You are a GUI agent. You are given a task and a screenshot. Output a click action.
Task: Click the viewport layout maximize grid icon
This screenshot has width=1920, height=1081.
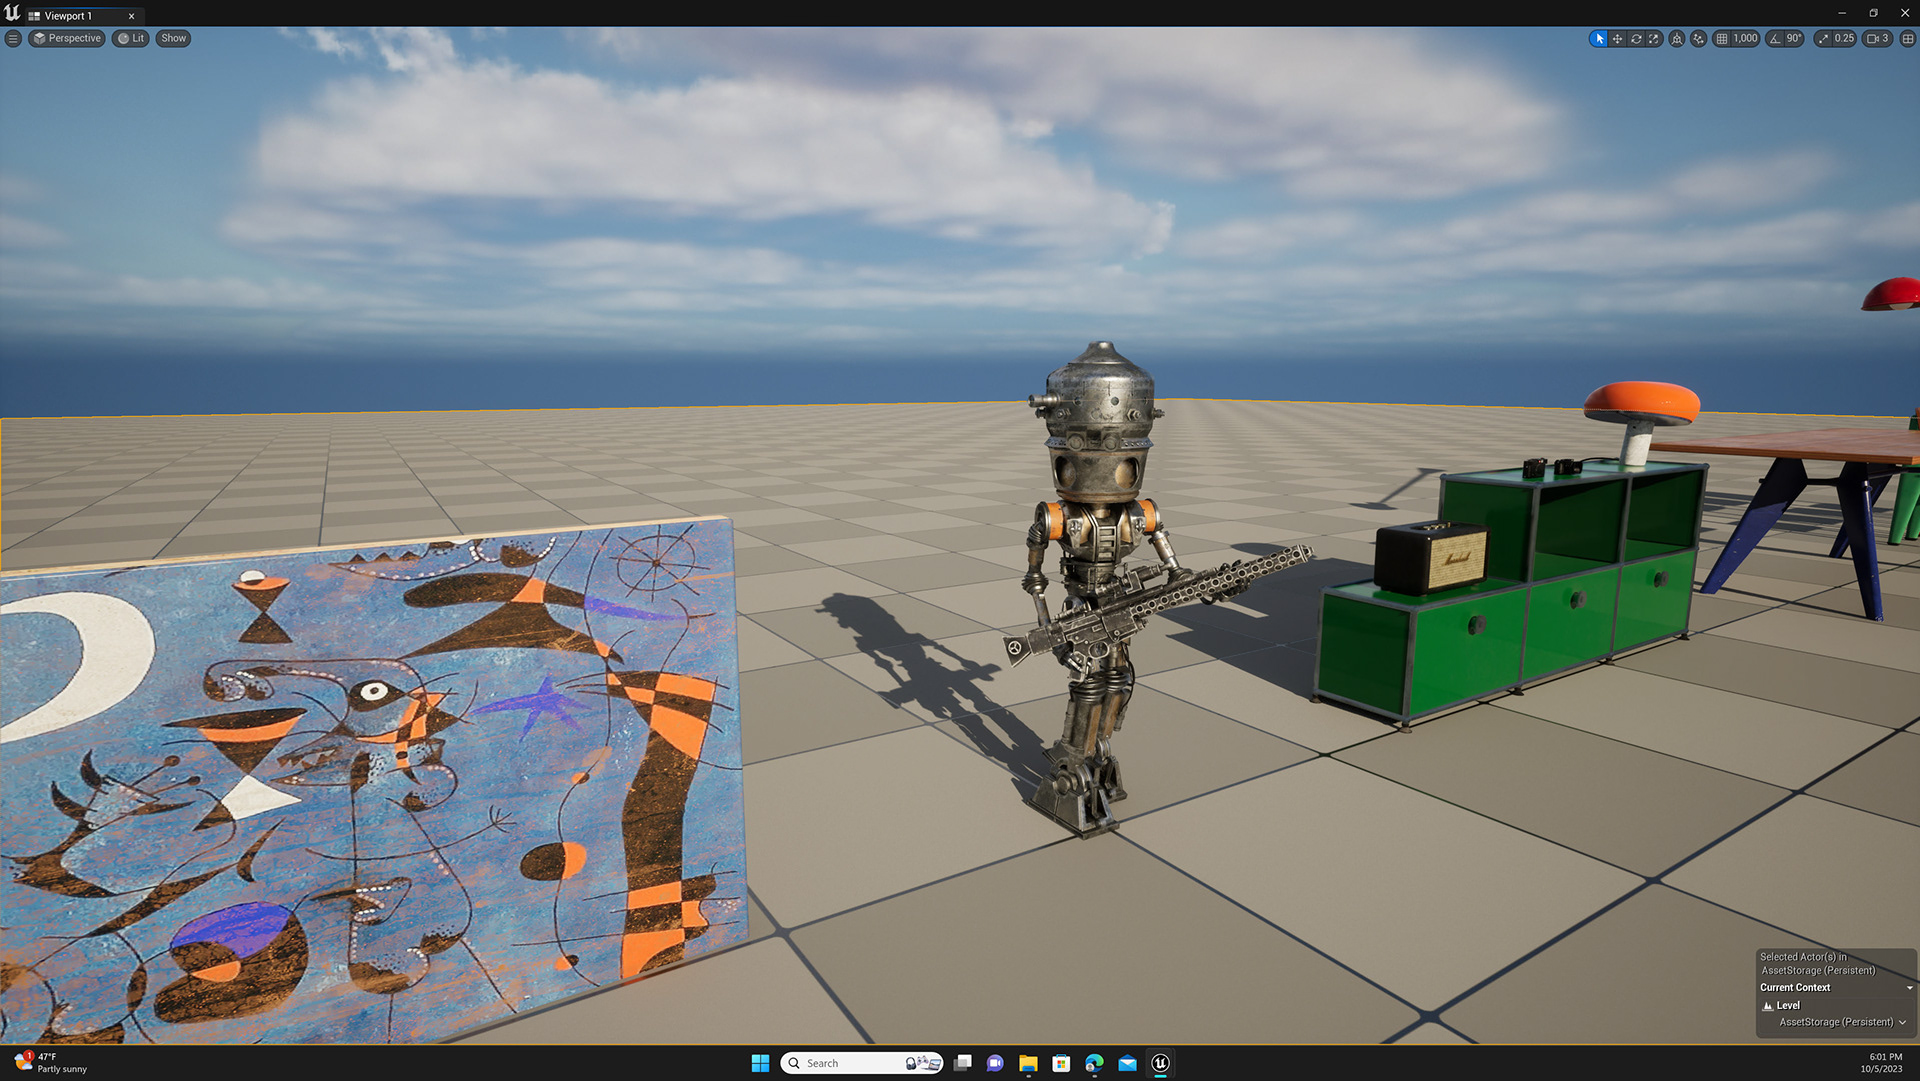[1907, 38]
